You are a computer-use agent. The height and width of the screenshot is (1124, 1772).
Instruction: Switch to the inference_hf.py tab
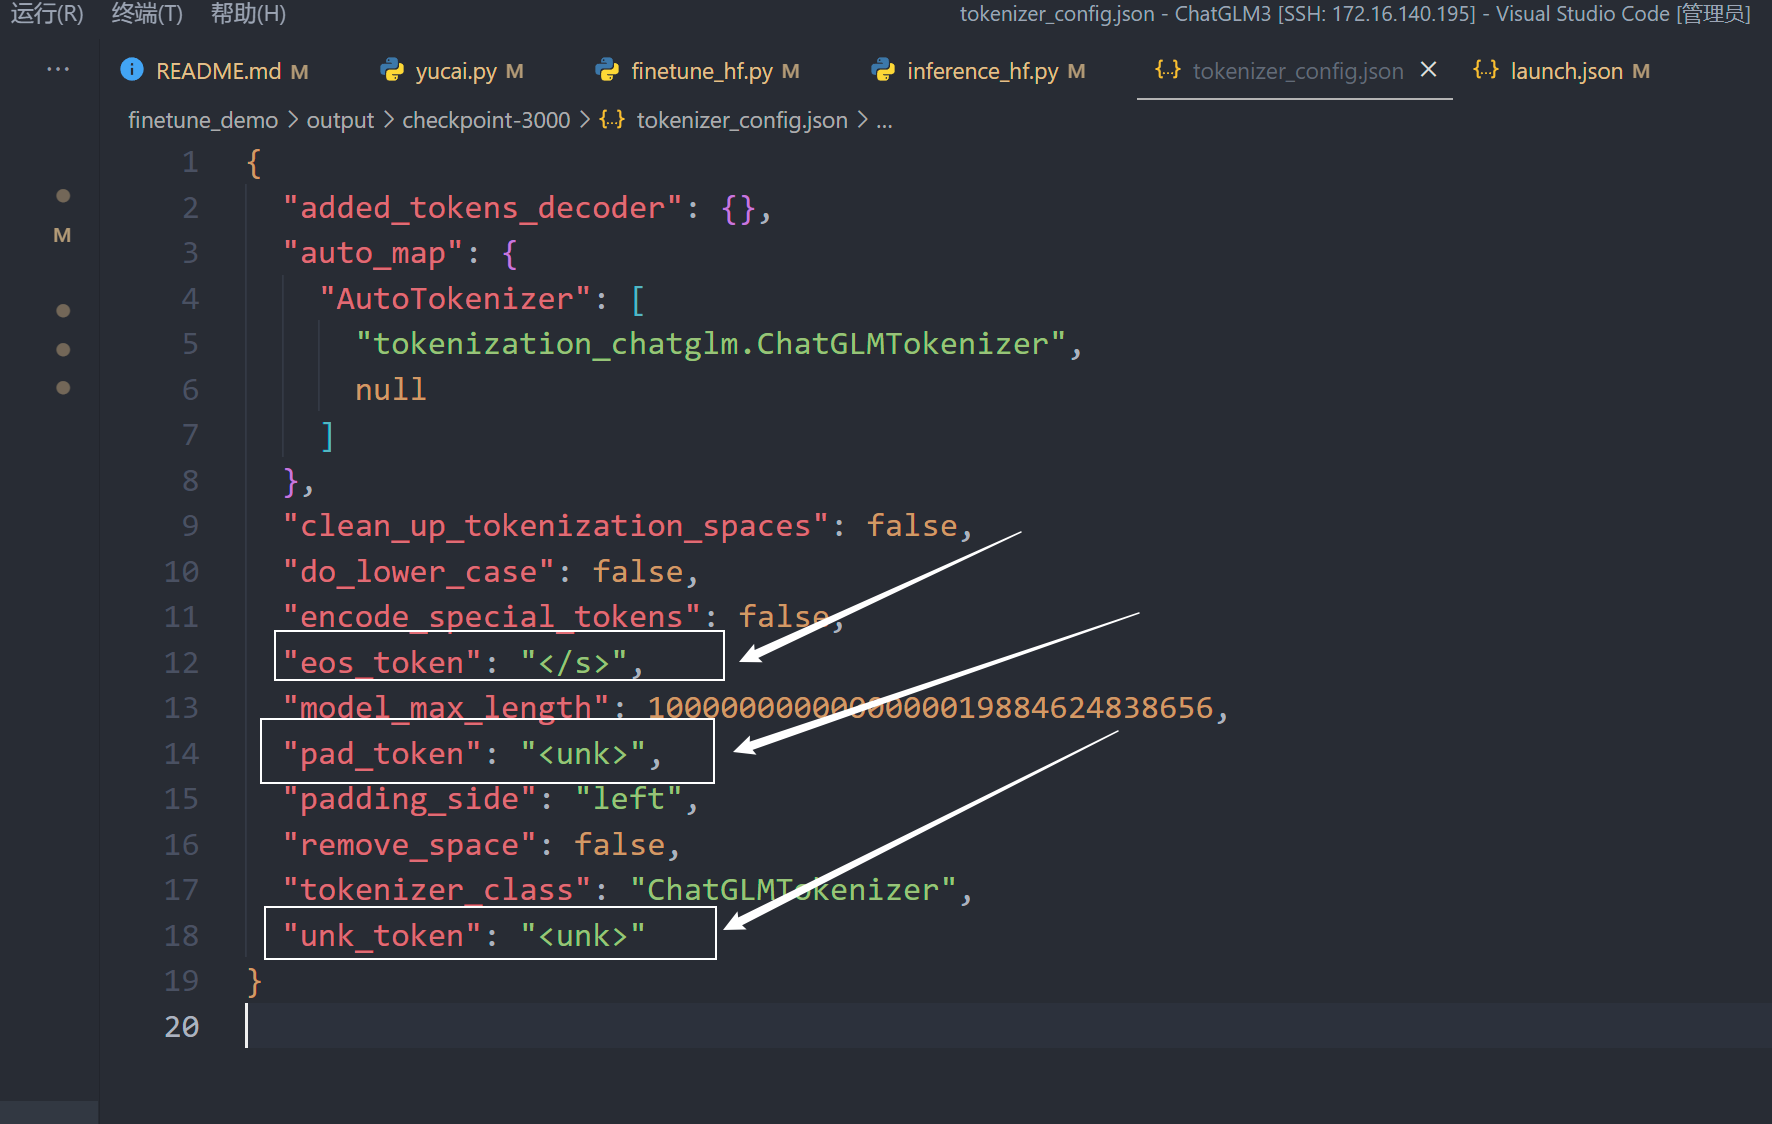pyautogui.click(x=983, y=71)
